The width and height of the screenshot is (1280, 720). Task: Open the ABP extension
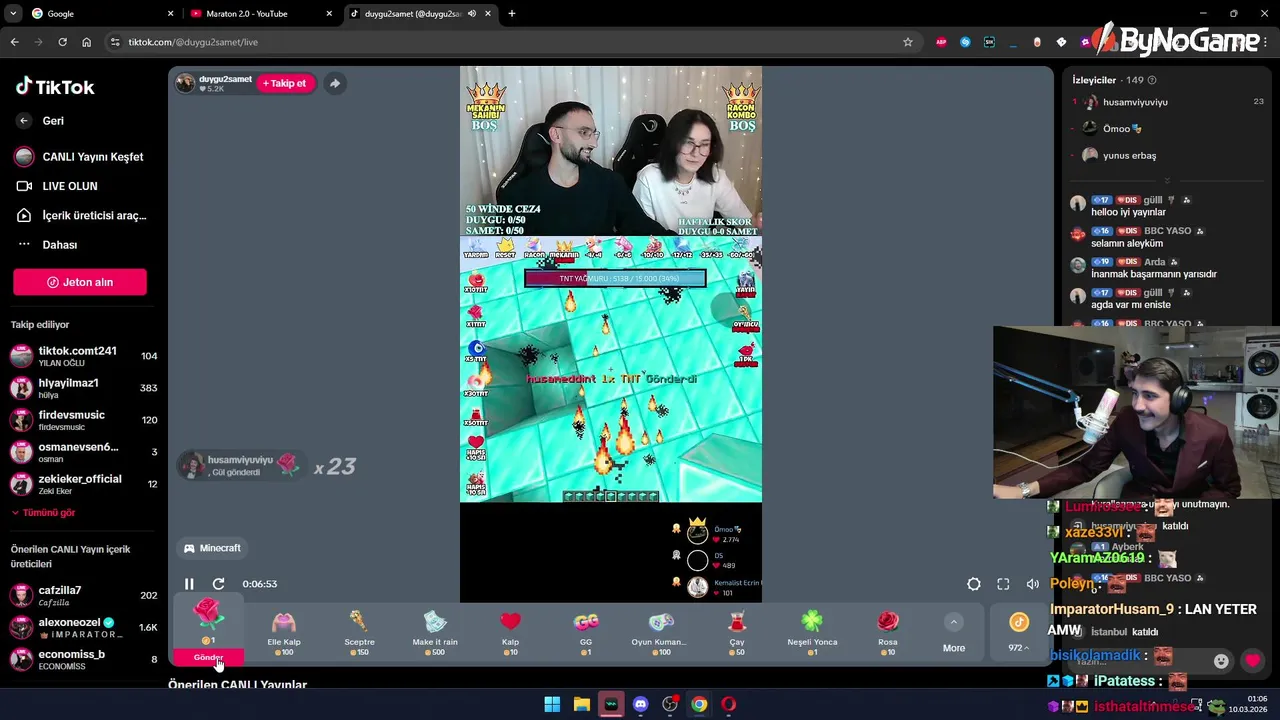tap(941, 42)
